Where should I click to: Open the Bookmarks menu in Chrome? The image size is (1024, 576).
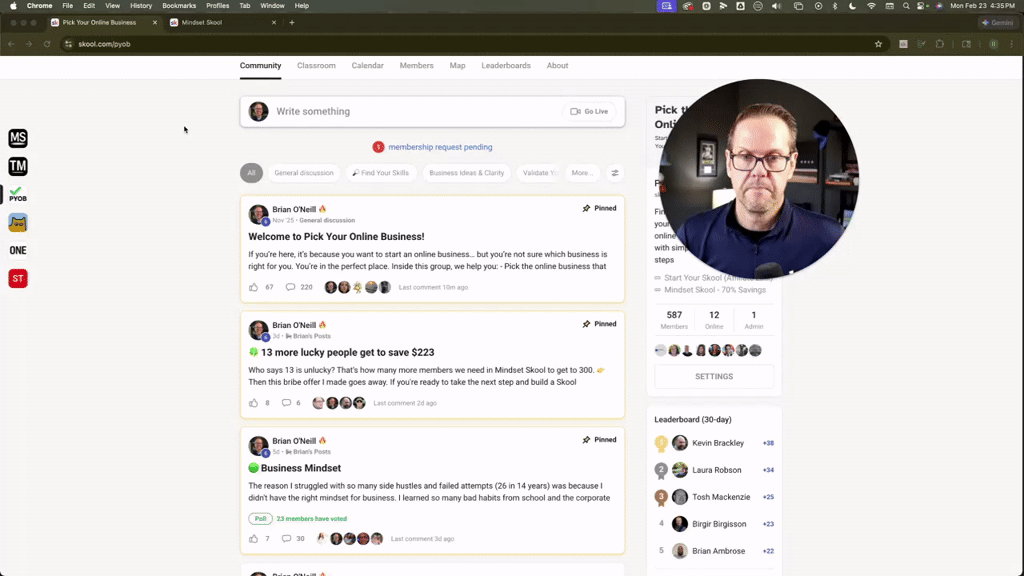pos(179,6)
